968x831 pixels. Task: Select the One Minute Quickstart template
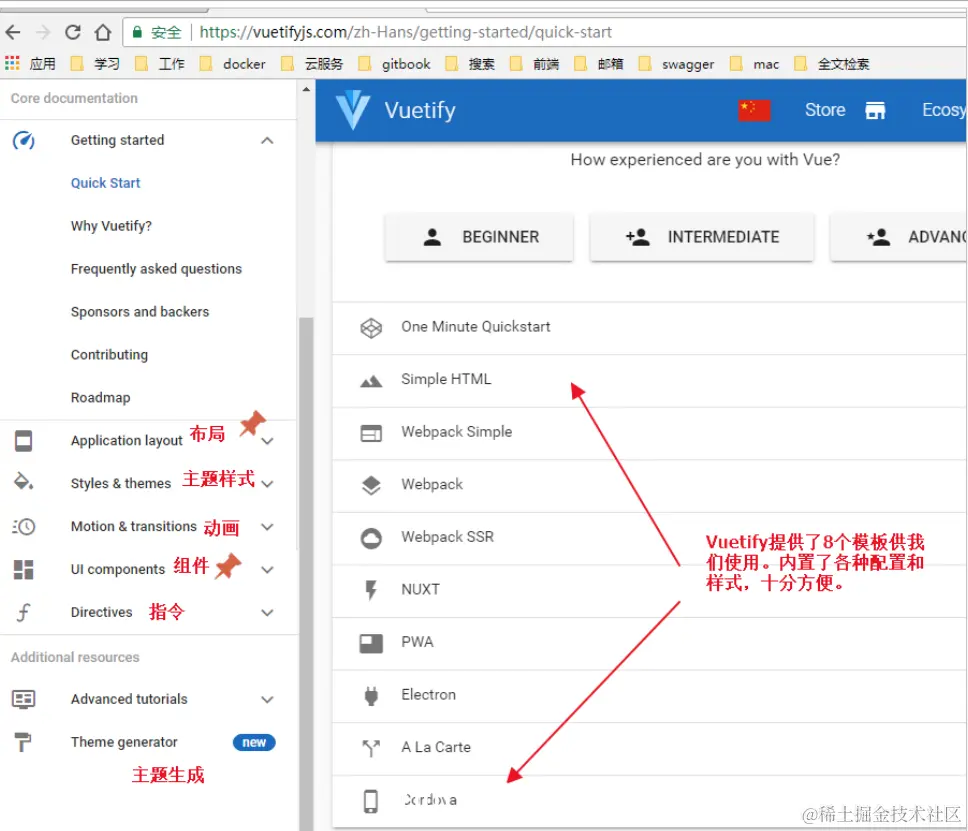click(649, 328)
